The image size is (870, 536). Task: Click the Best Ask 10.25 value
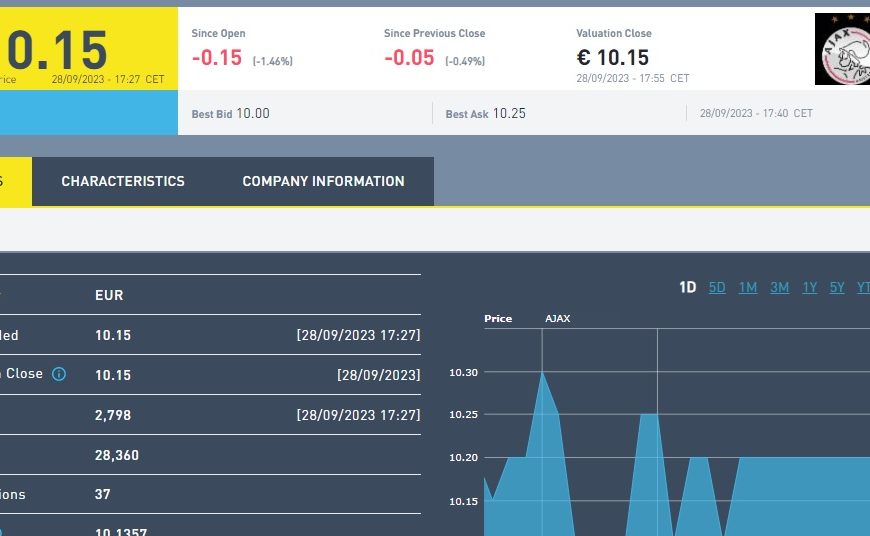[x=509, y=114]
